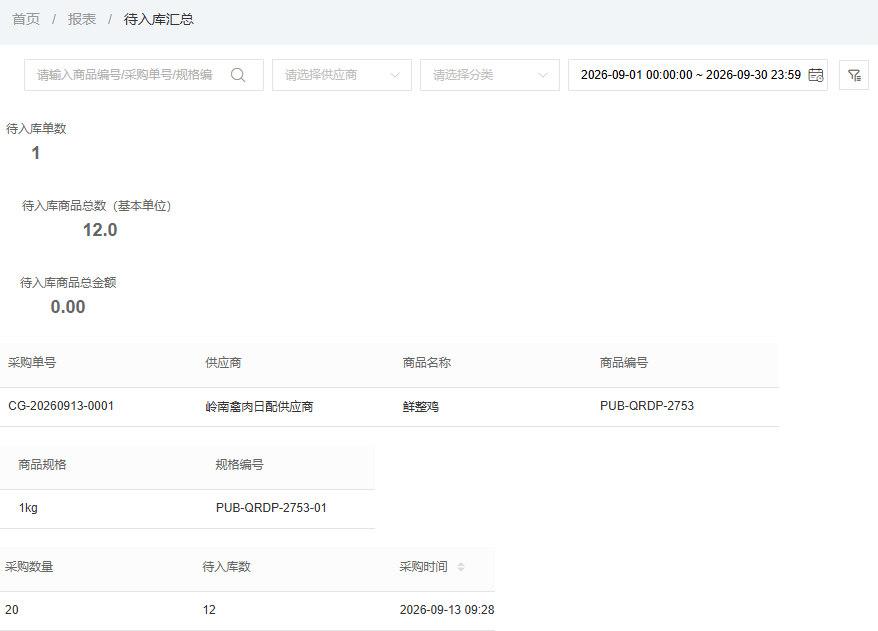Go to 报表 breadcrumb

tap(82, 19)
